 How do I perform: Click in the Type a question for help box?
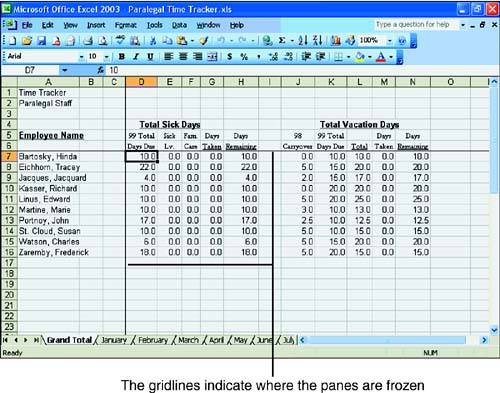pos(417,25)
